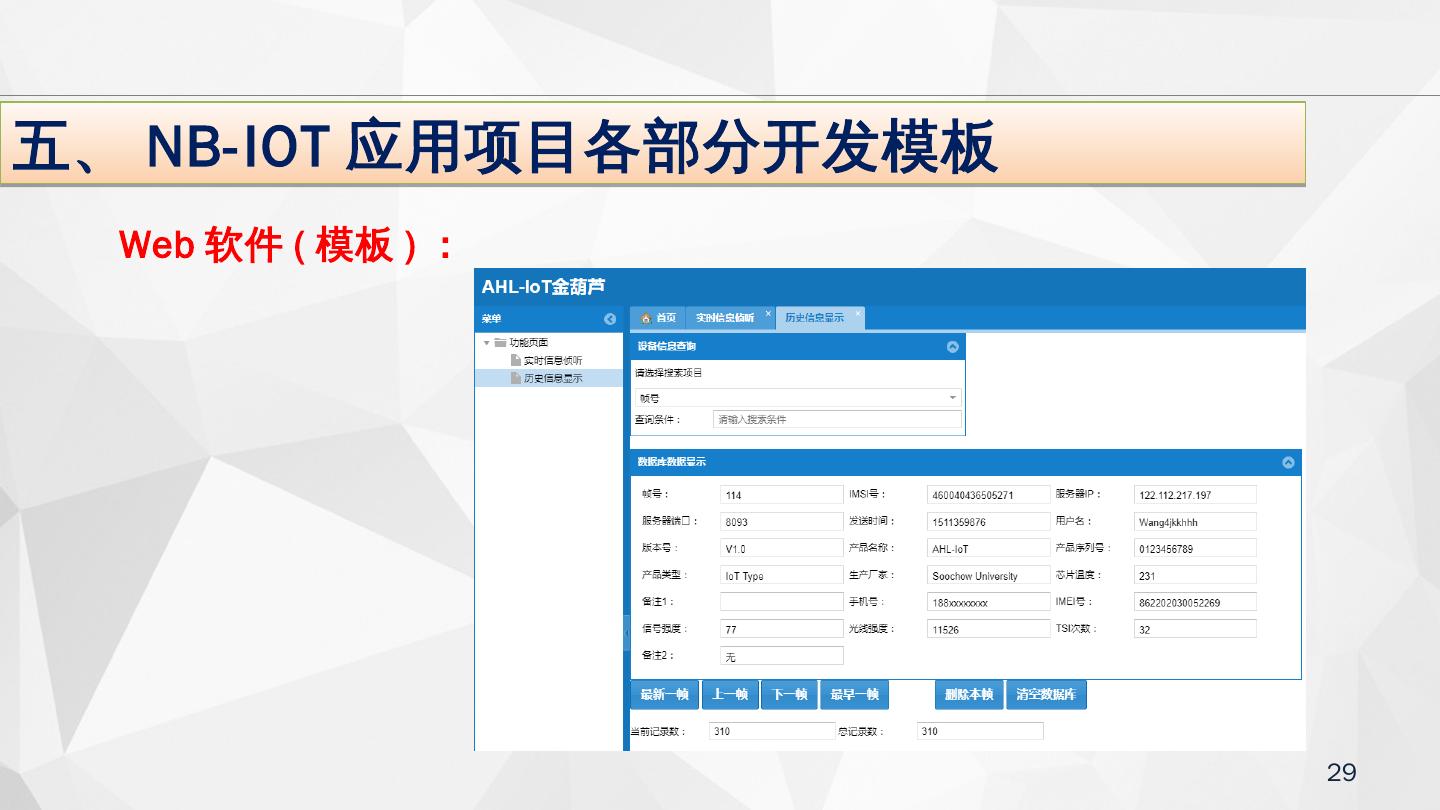This screenshot has height=810, width=1440.
Task: Click the 设备信息查询 panel title
Action: [x=667, y=347]
